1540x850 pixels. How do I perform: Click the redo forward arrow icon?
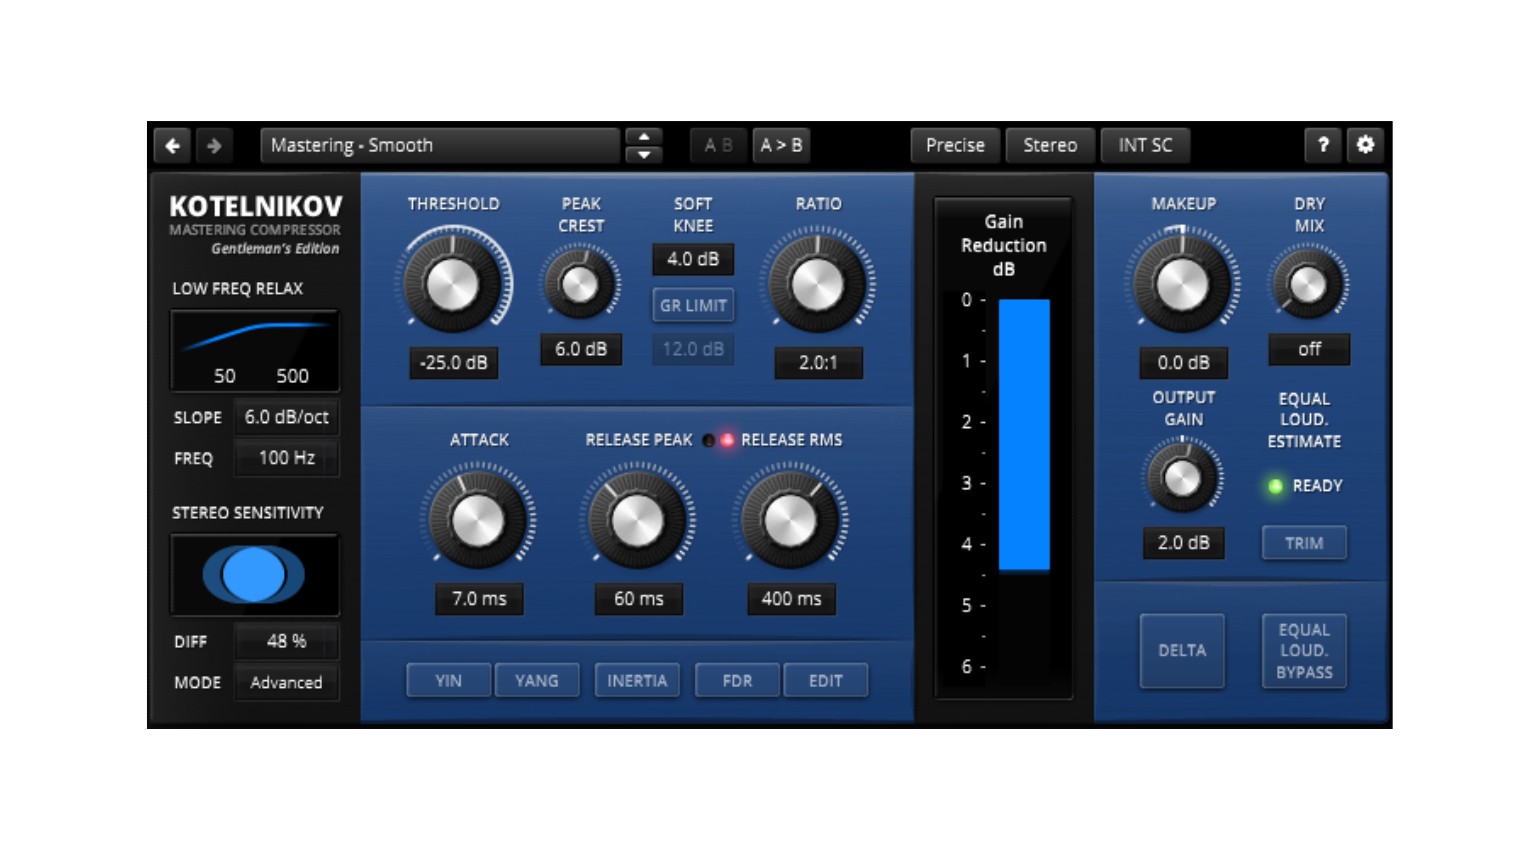click(214, 146)
